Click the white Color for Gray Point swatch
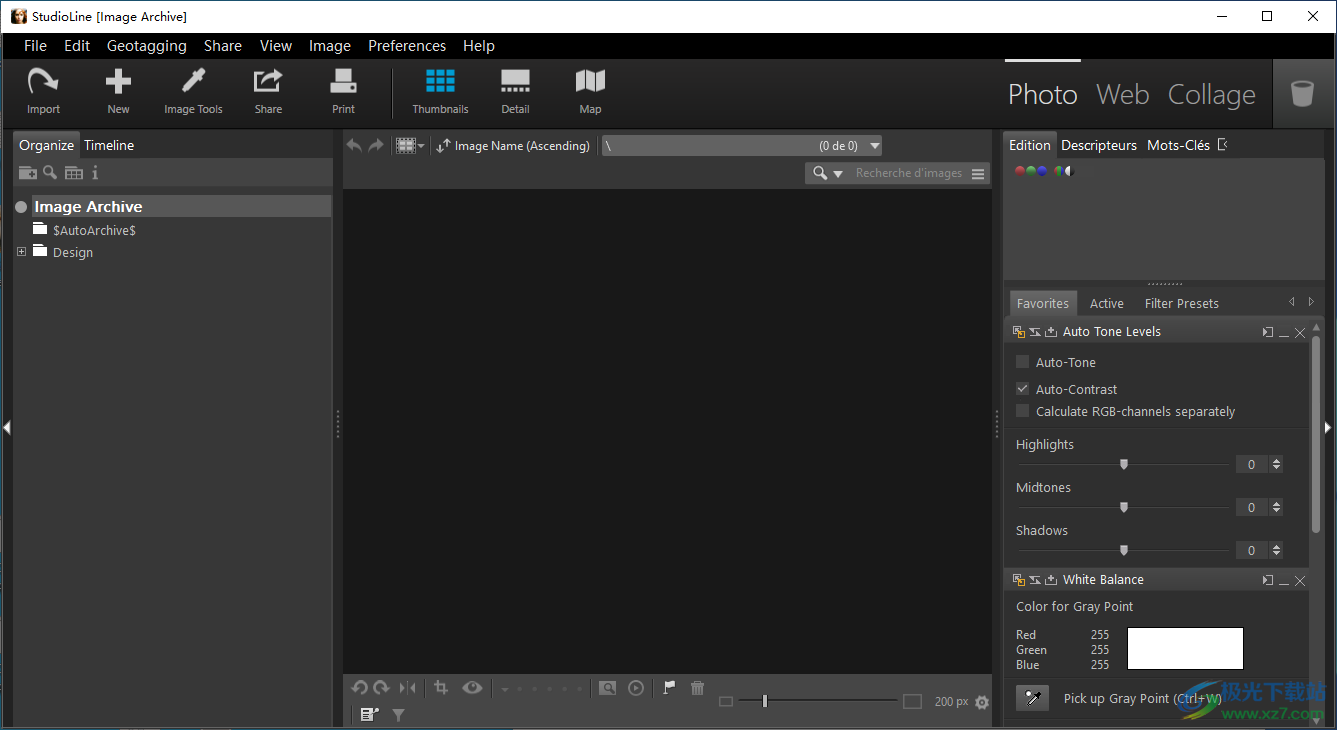This screenshot has height=730, width=1337. point(1185,648)
